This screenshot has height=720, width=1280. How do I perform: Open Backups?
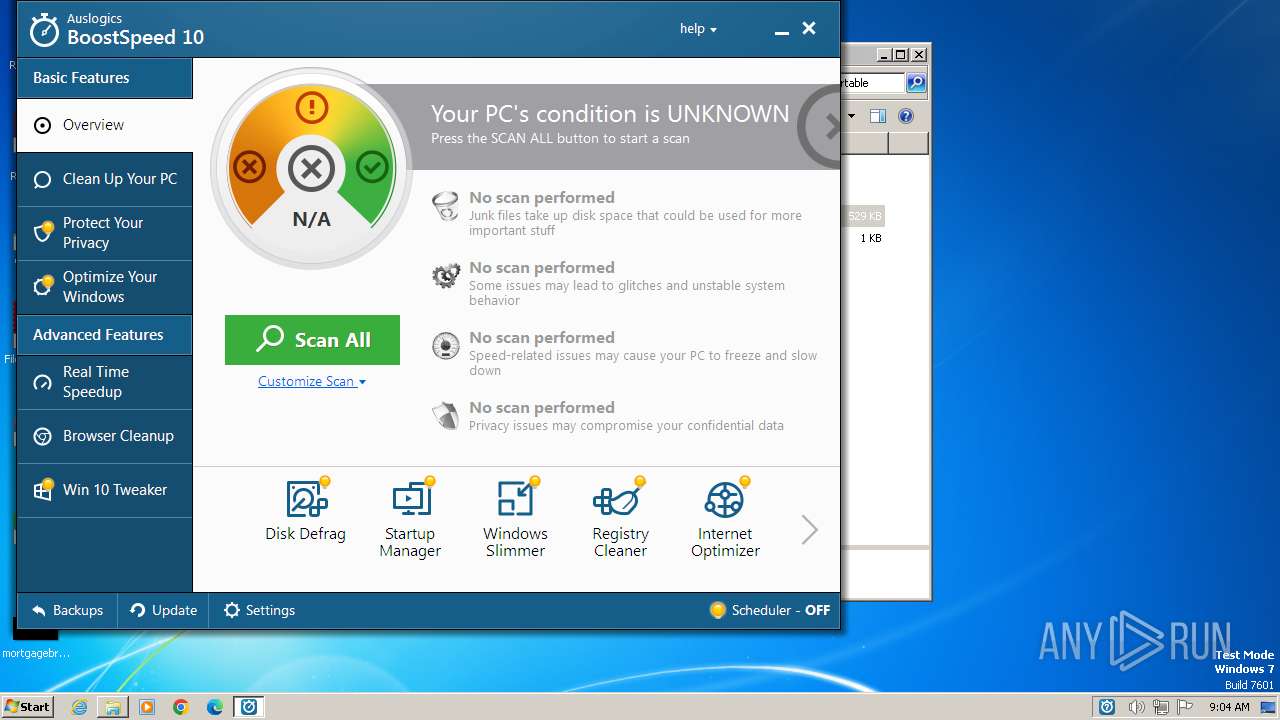(x=67, y=610)
